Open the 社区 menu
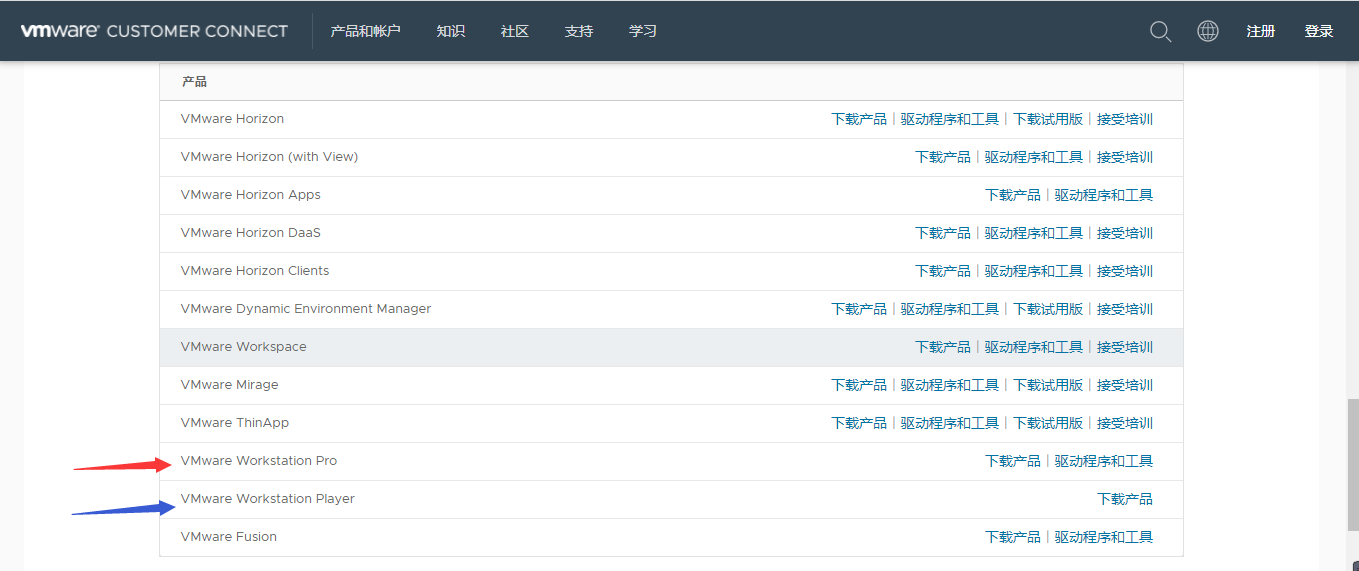 click(515, 31)
